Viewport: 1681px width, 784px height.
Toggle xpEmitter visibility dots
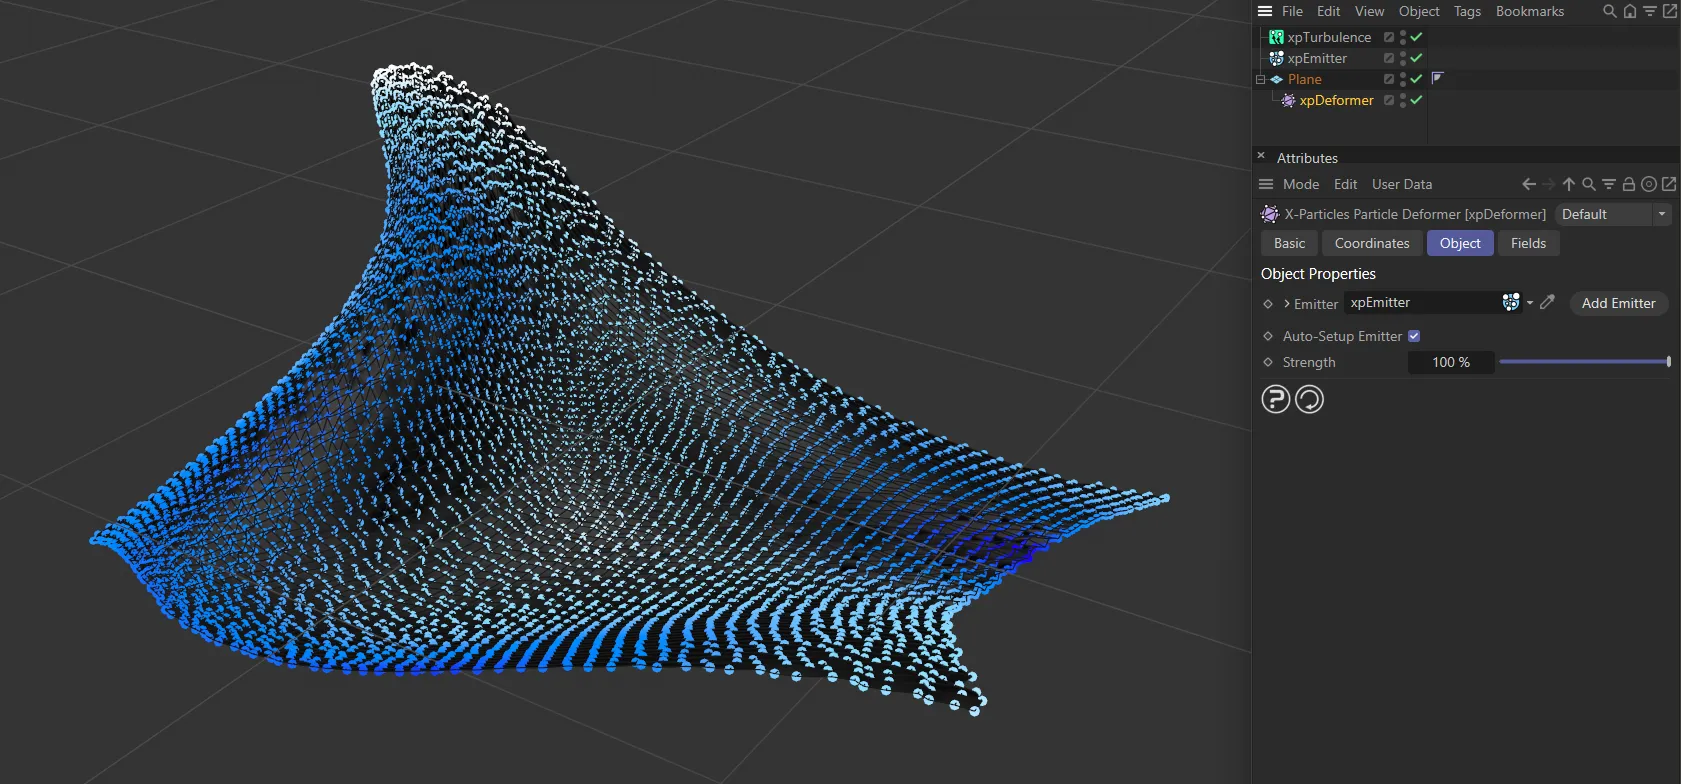(x=1403, y=58)
